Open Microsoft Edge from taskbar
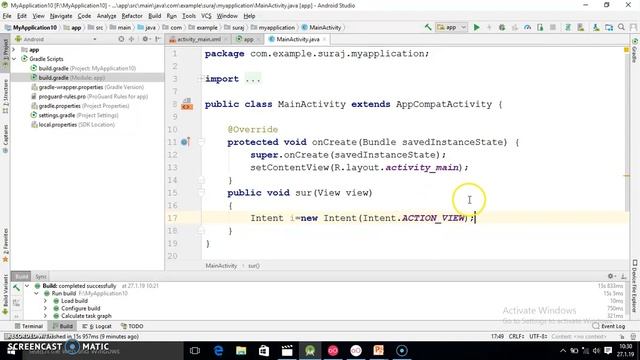The height and width of the screenshot is (360, 640). point(218,350)
